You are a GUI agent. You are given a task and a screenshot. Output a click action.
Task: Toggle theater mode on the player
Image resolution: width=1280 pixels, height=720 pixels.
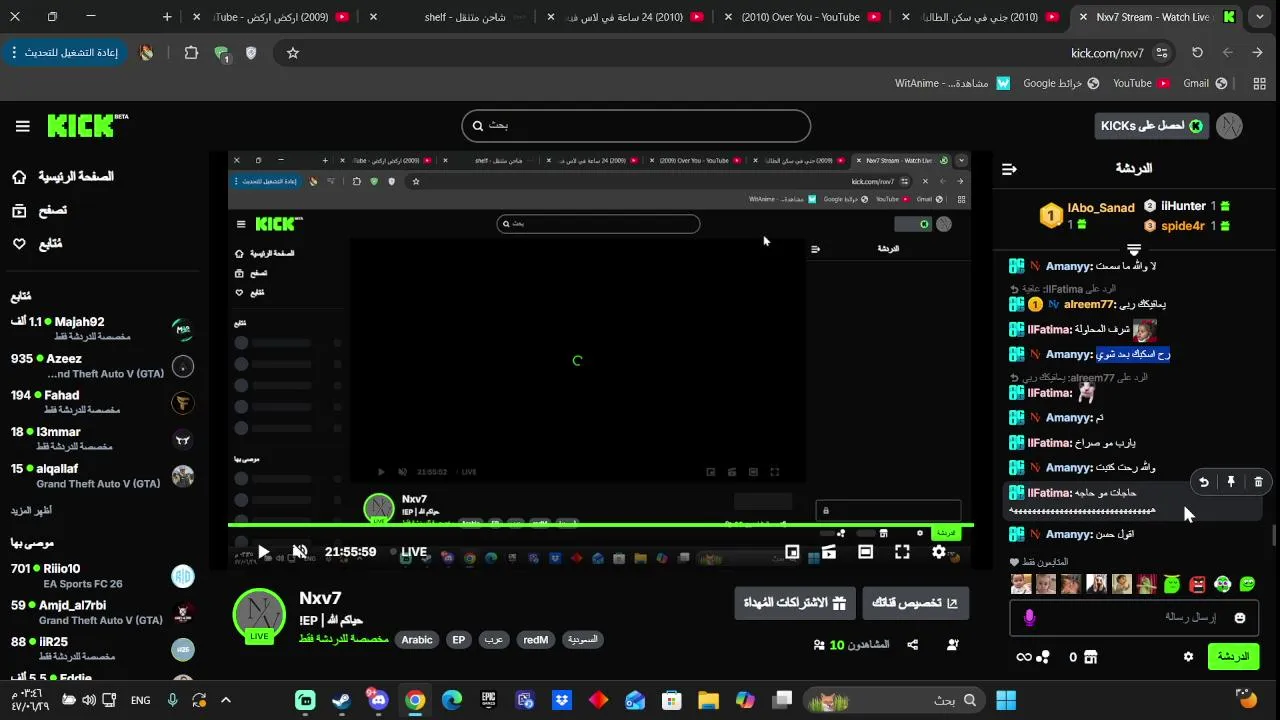click(866, 552)
